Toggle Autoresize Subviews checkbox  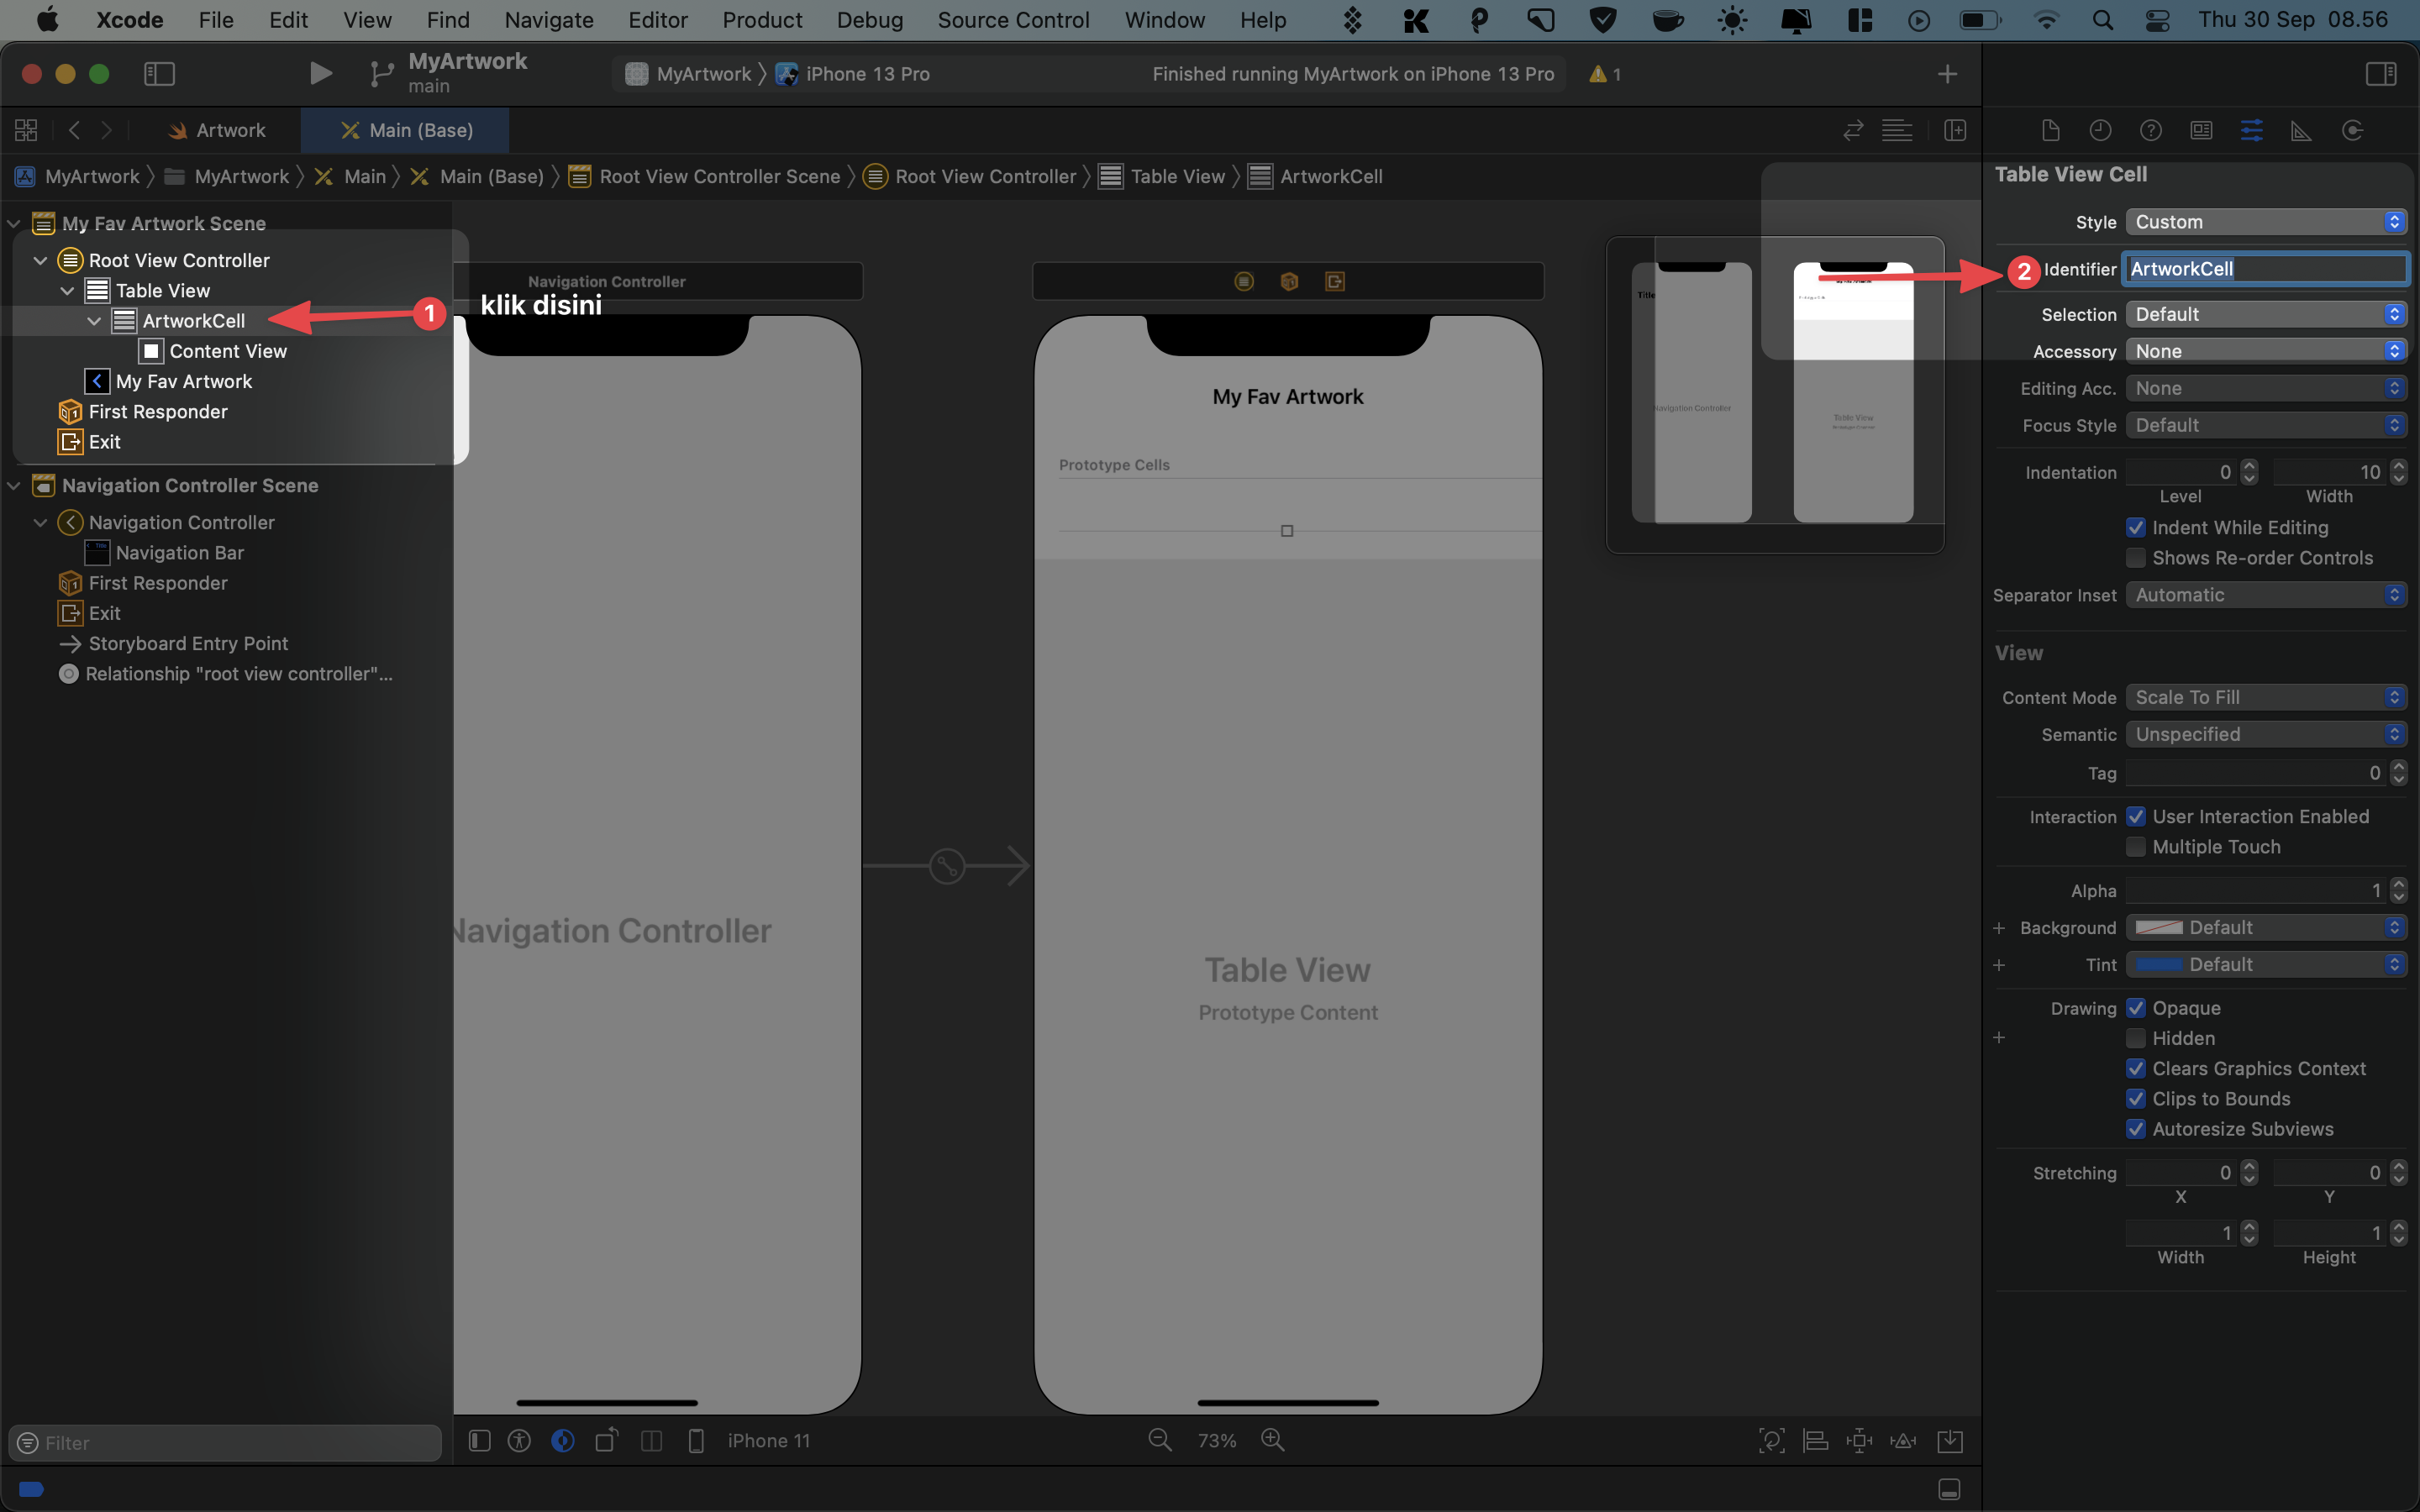tap(2135, 1128)
